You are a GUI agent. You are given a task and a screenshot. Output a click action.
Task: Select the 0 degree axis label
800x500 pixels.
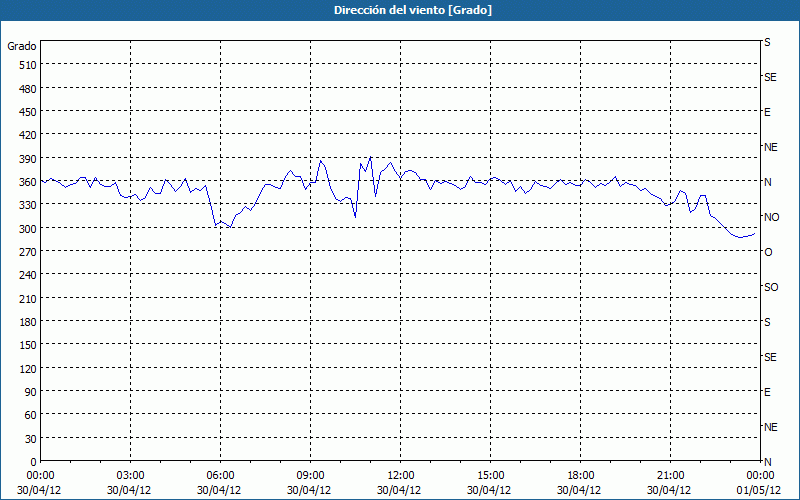pyautogui.click(x=34, y=462)
